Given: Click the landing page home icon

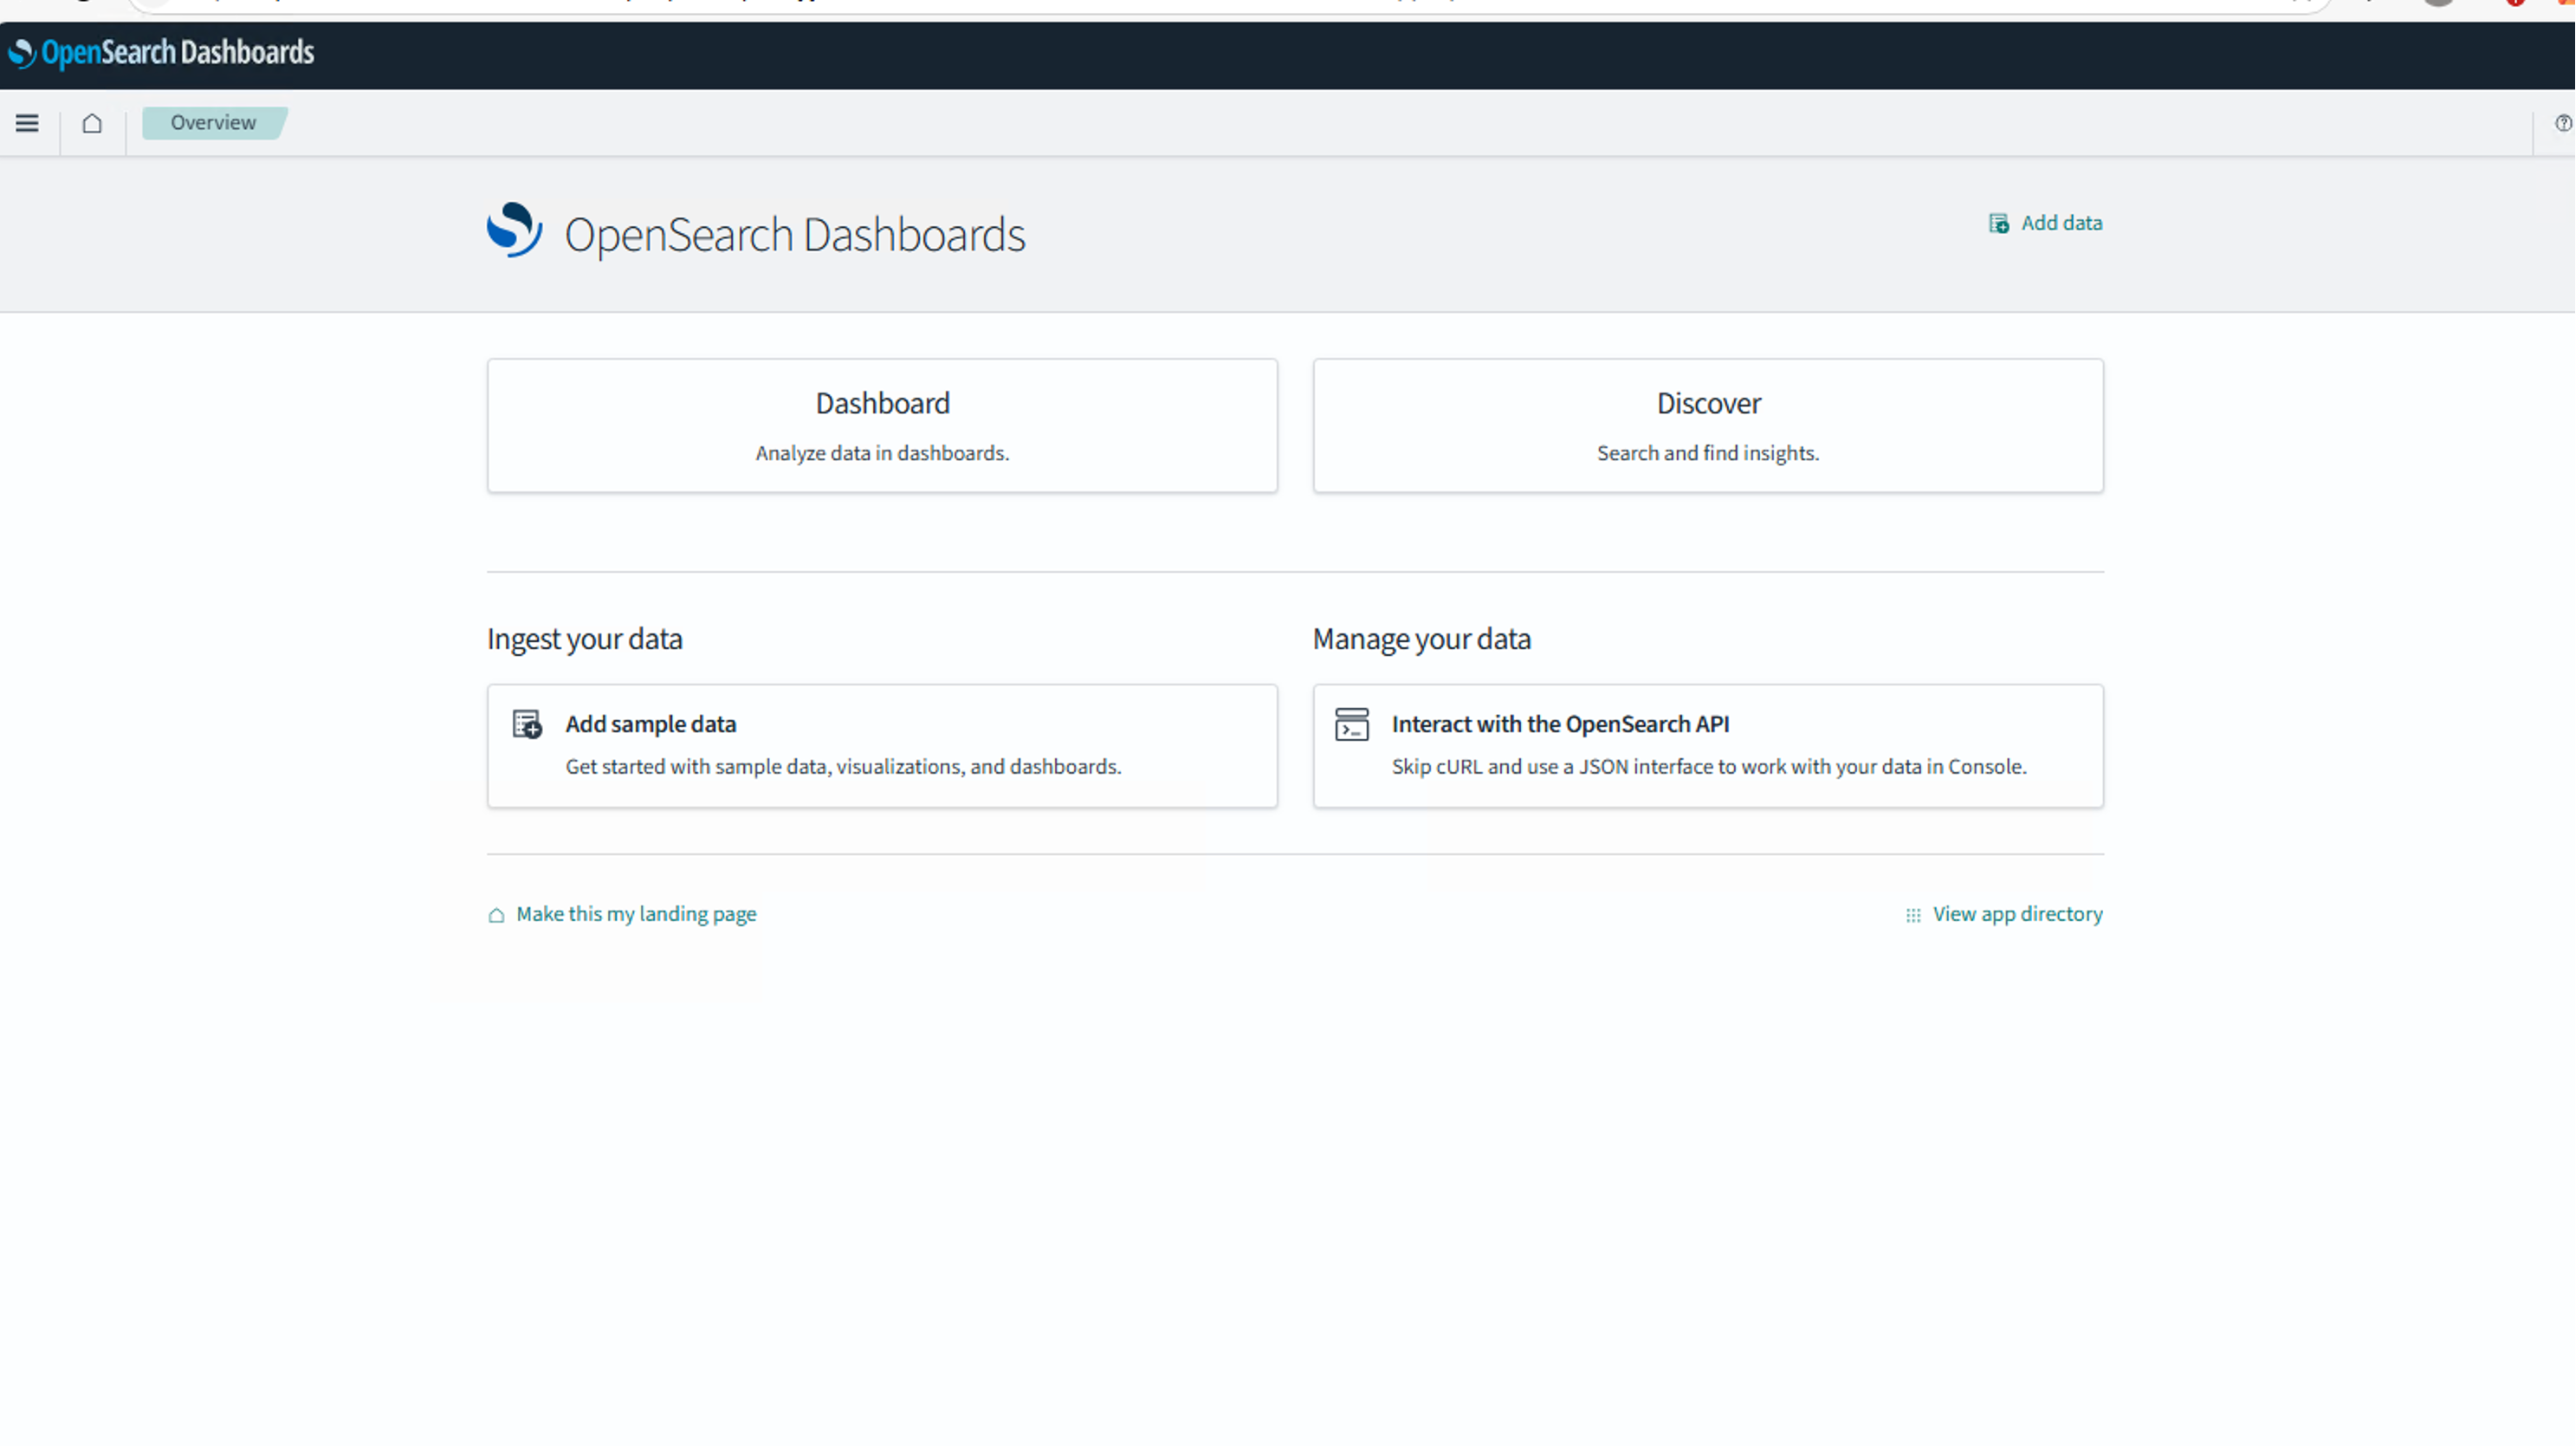Looking at the screenshot, I should click(x=496, y=915).
